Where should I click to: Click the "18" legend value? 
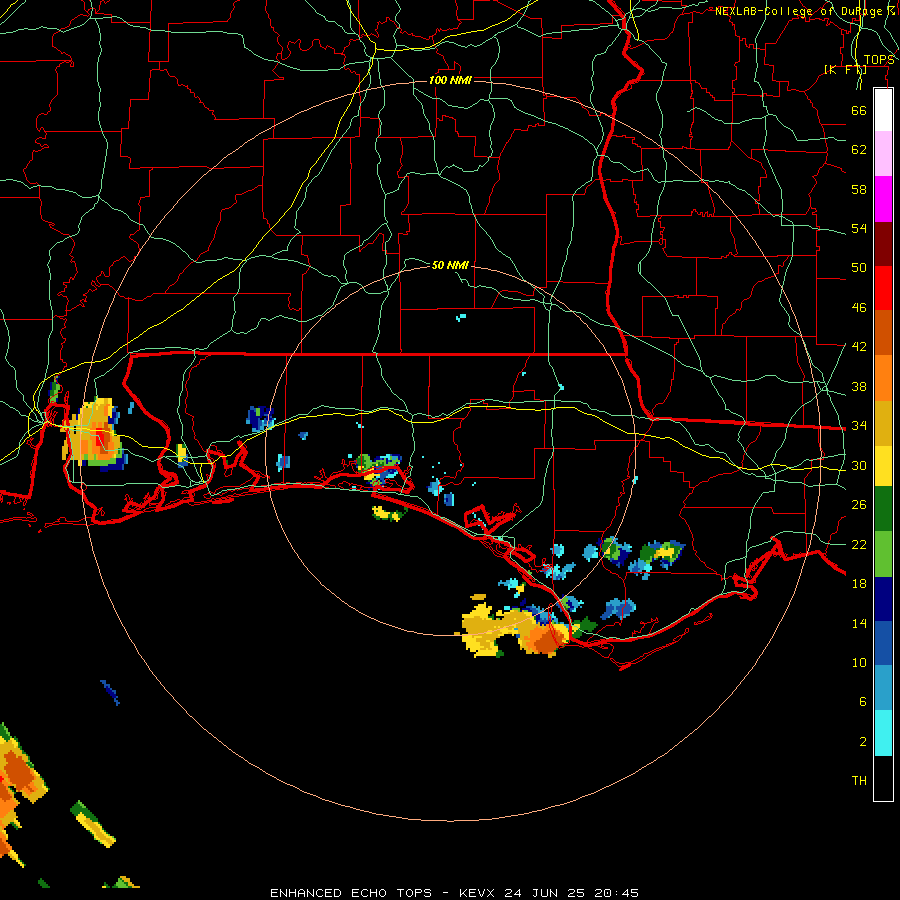tap(859, 584)
